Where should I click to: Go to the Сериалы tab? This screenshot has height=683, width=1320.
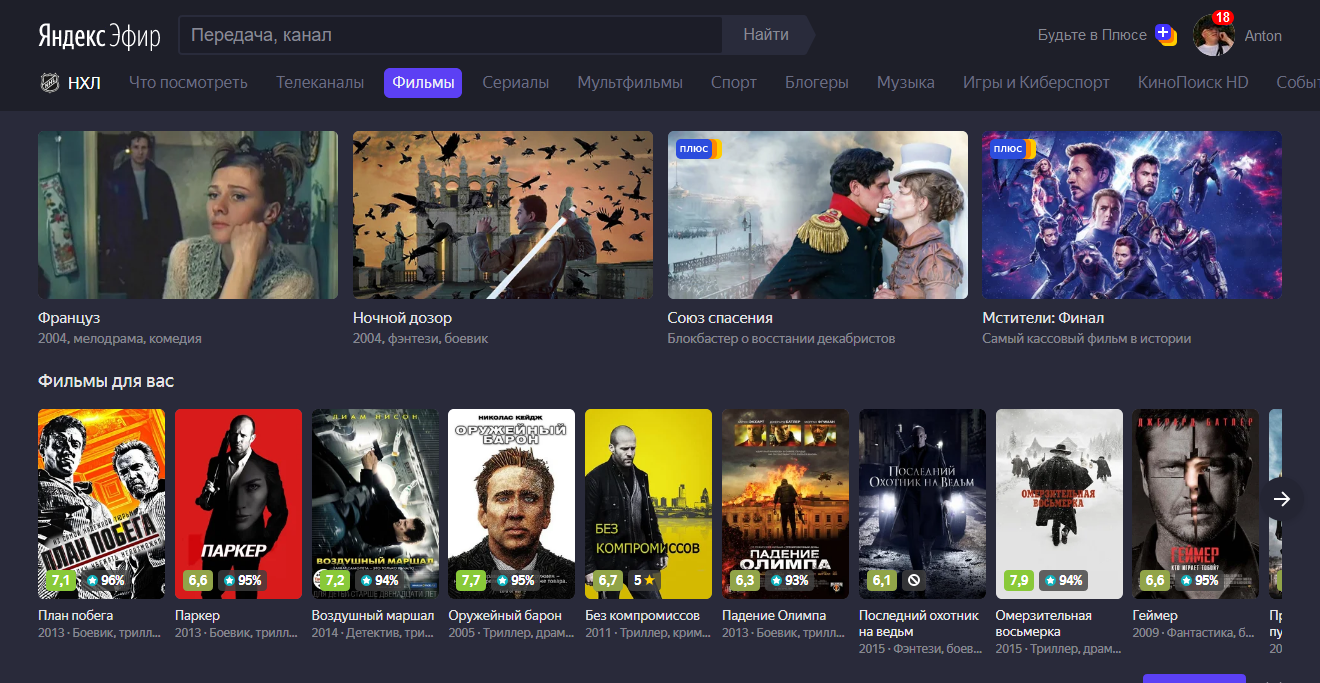[x=515, y=83]
